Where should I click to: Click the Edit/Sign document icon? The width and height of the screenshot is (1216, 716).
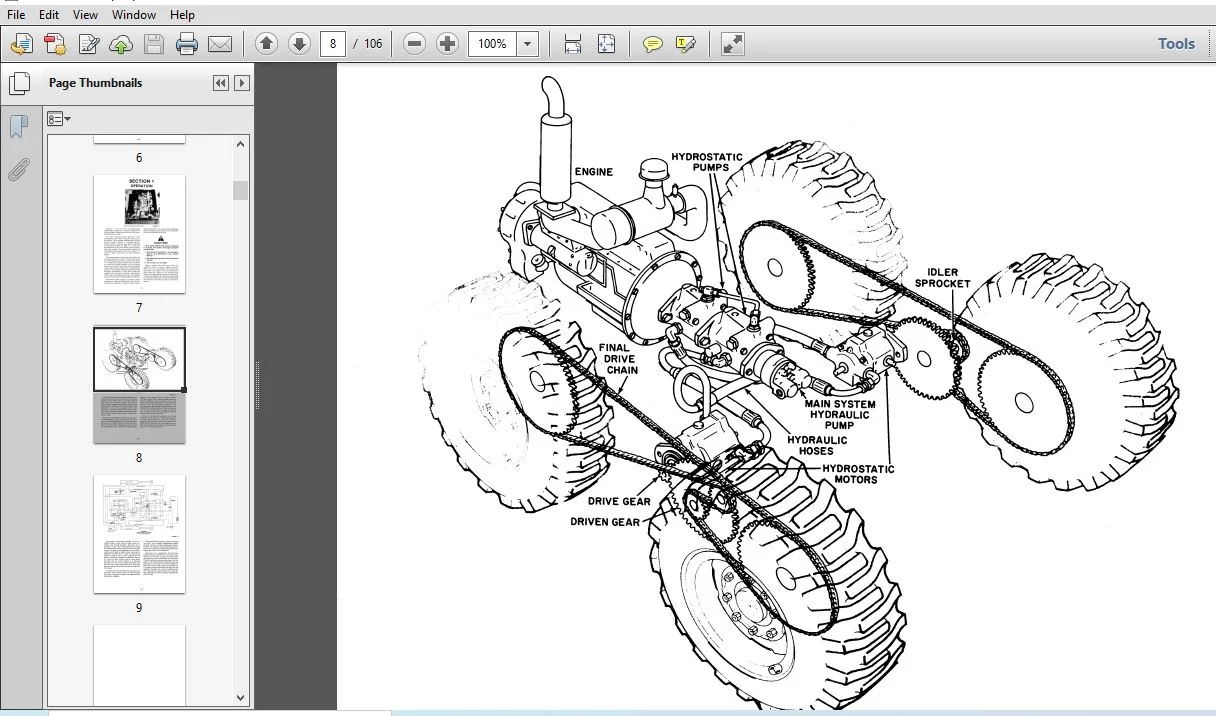[89, 44]
